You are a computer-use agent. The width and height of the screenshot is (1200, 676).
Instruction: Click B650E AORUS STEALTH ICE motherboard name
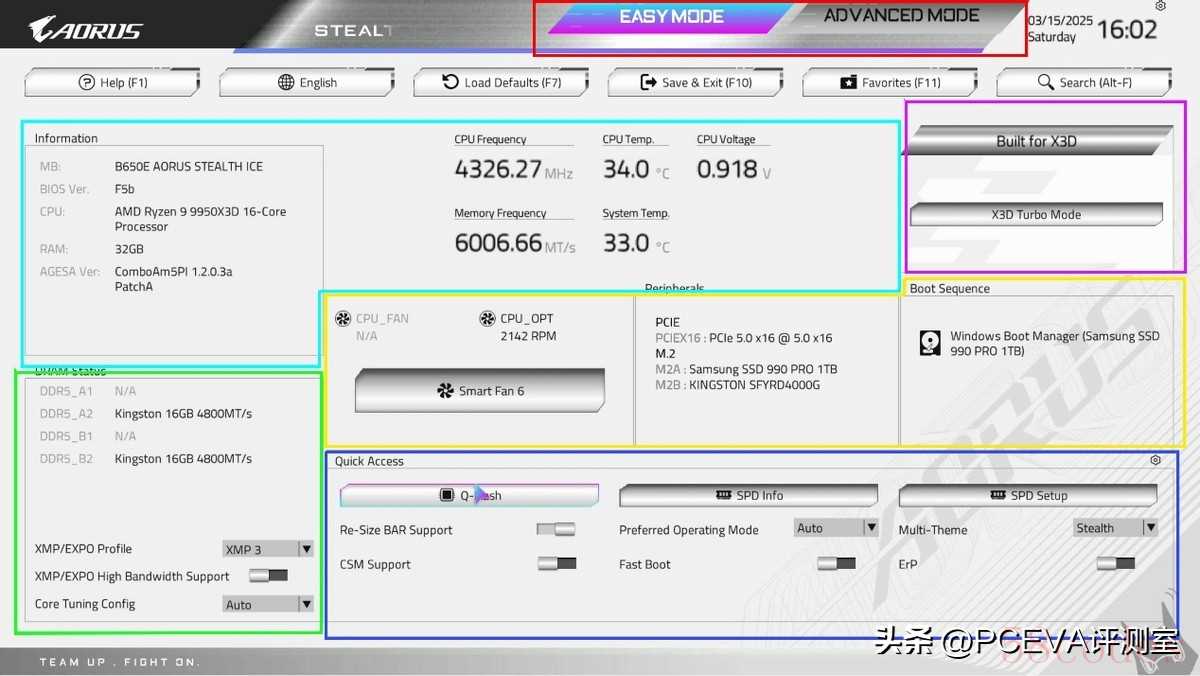pyautogui.click(x=189, y=166)
